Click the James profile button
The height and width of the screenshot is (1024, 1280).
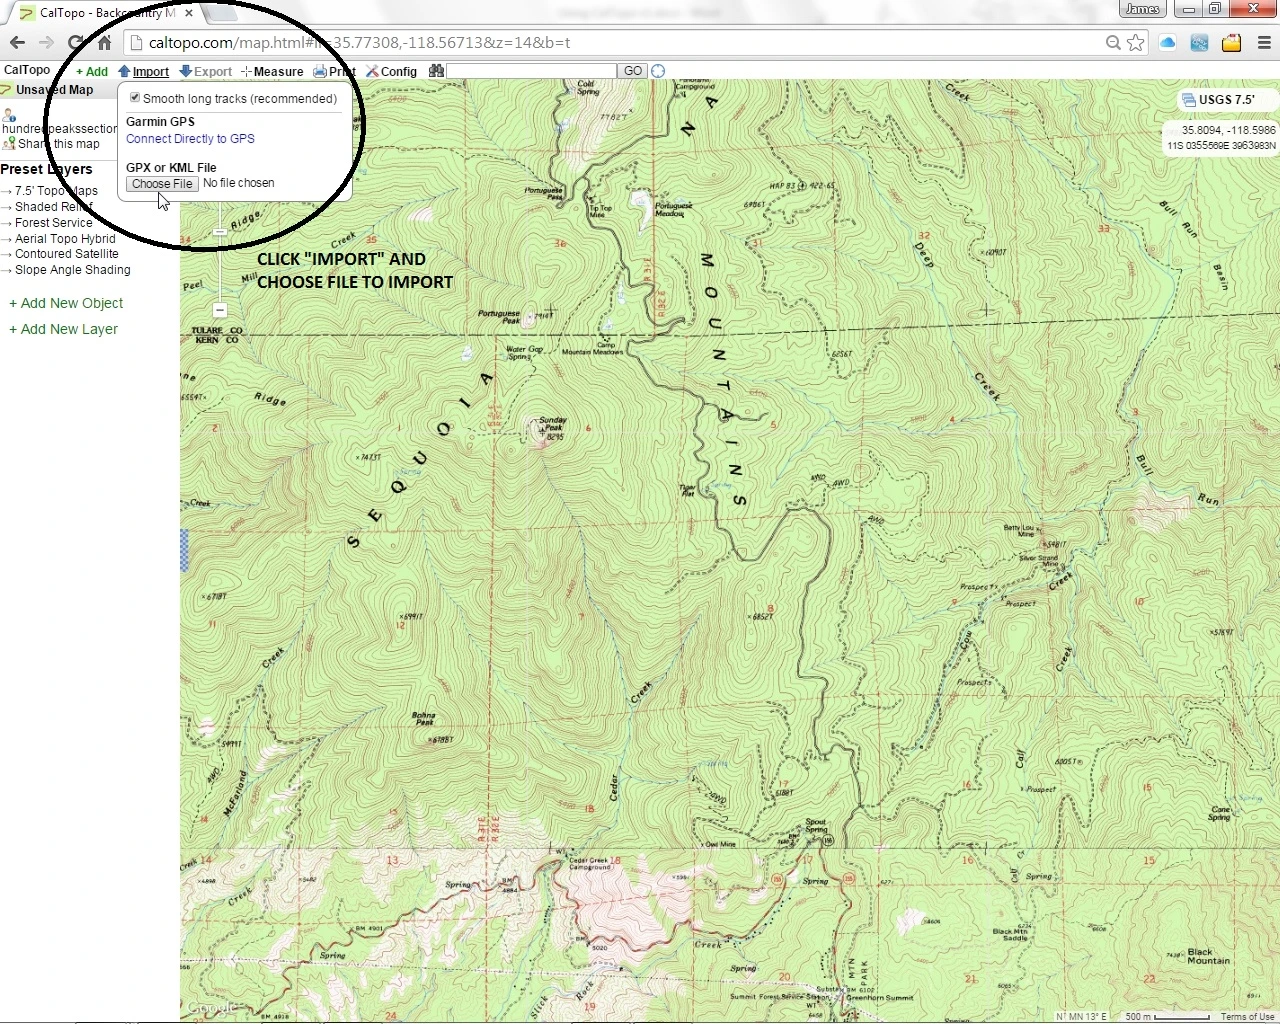point(1142,9)
